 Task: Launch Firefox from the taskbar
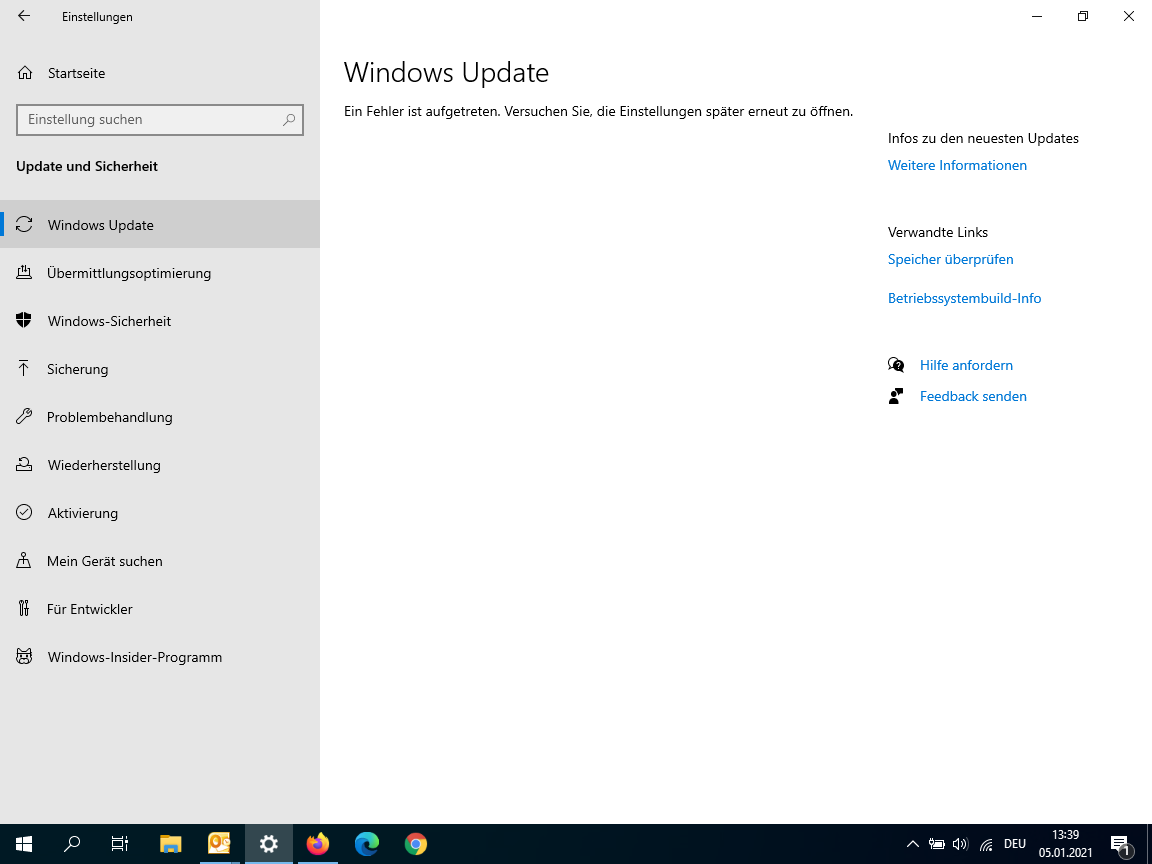point(317,844)
